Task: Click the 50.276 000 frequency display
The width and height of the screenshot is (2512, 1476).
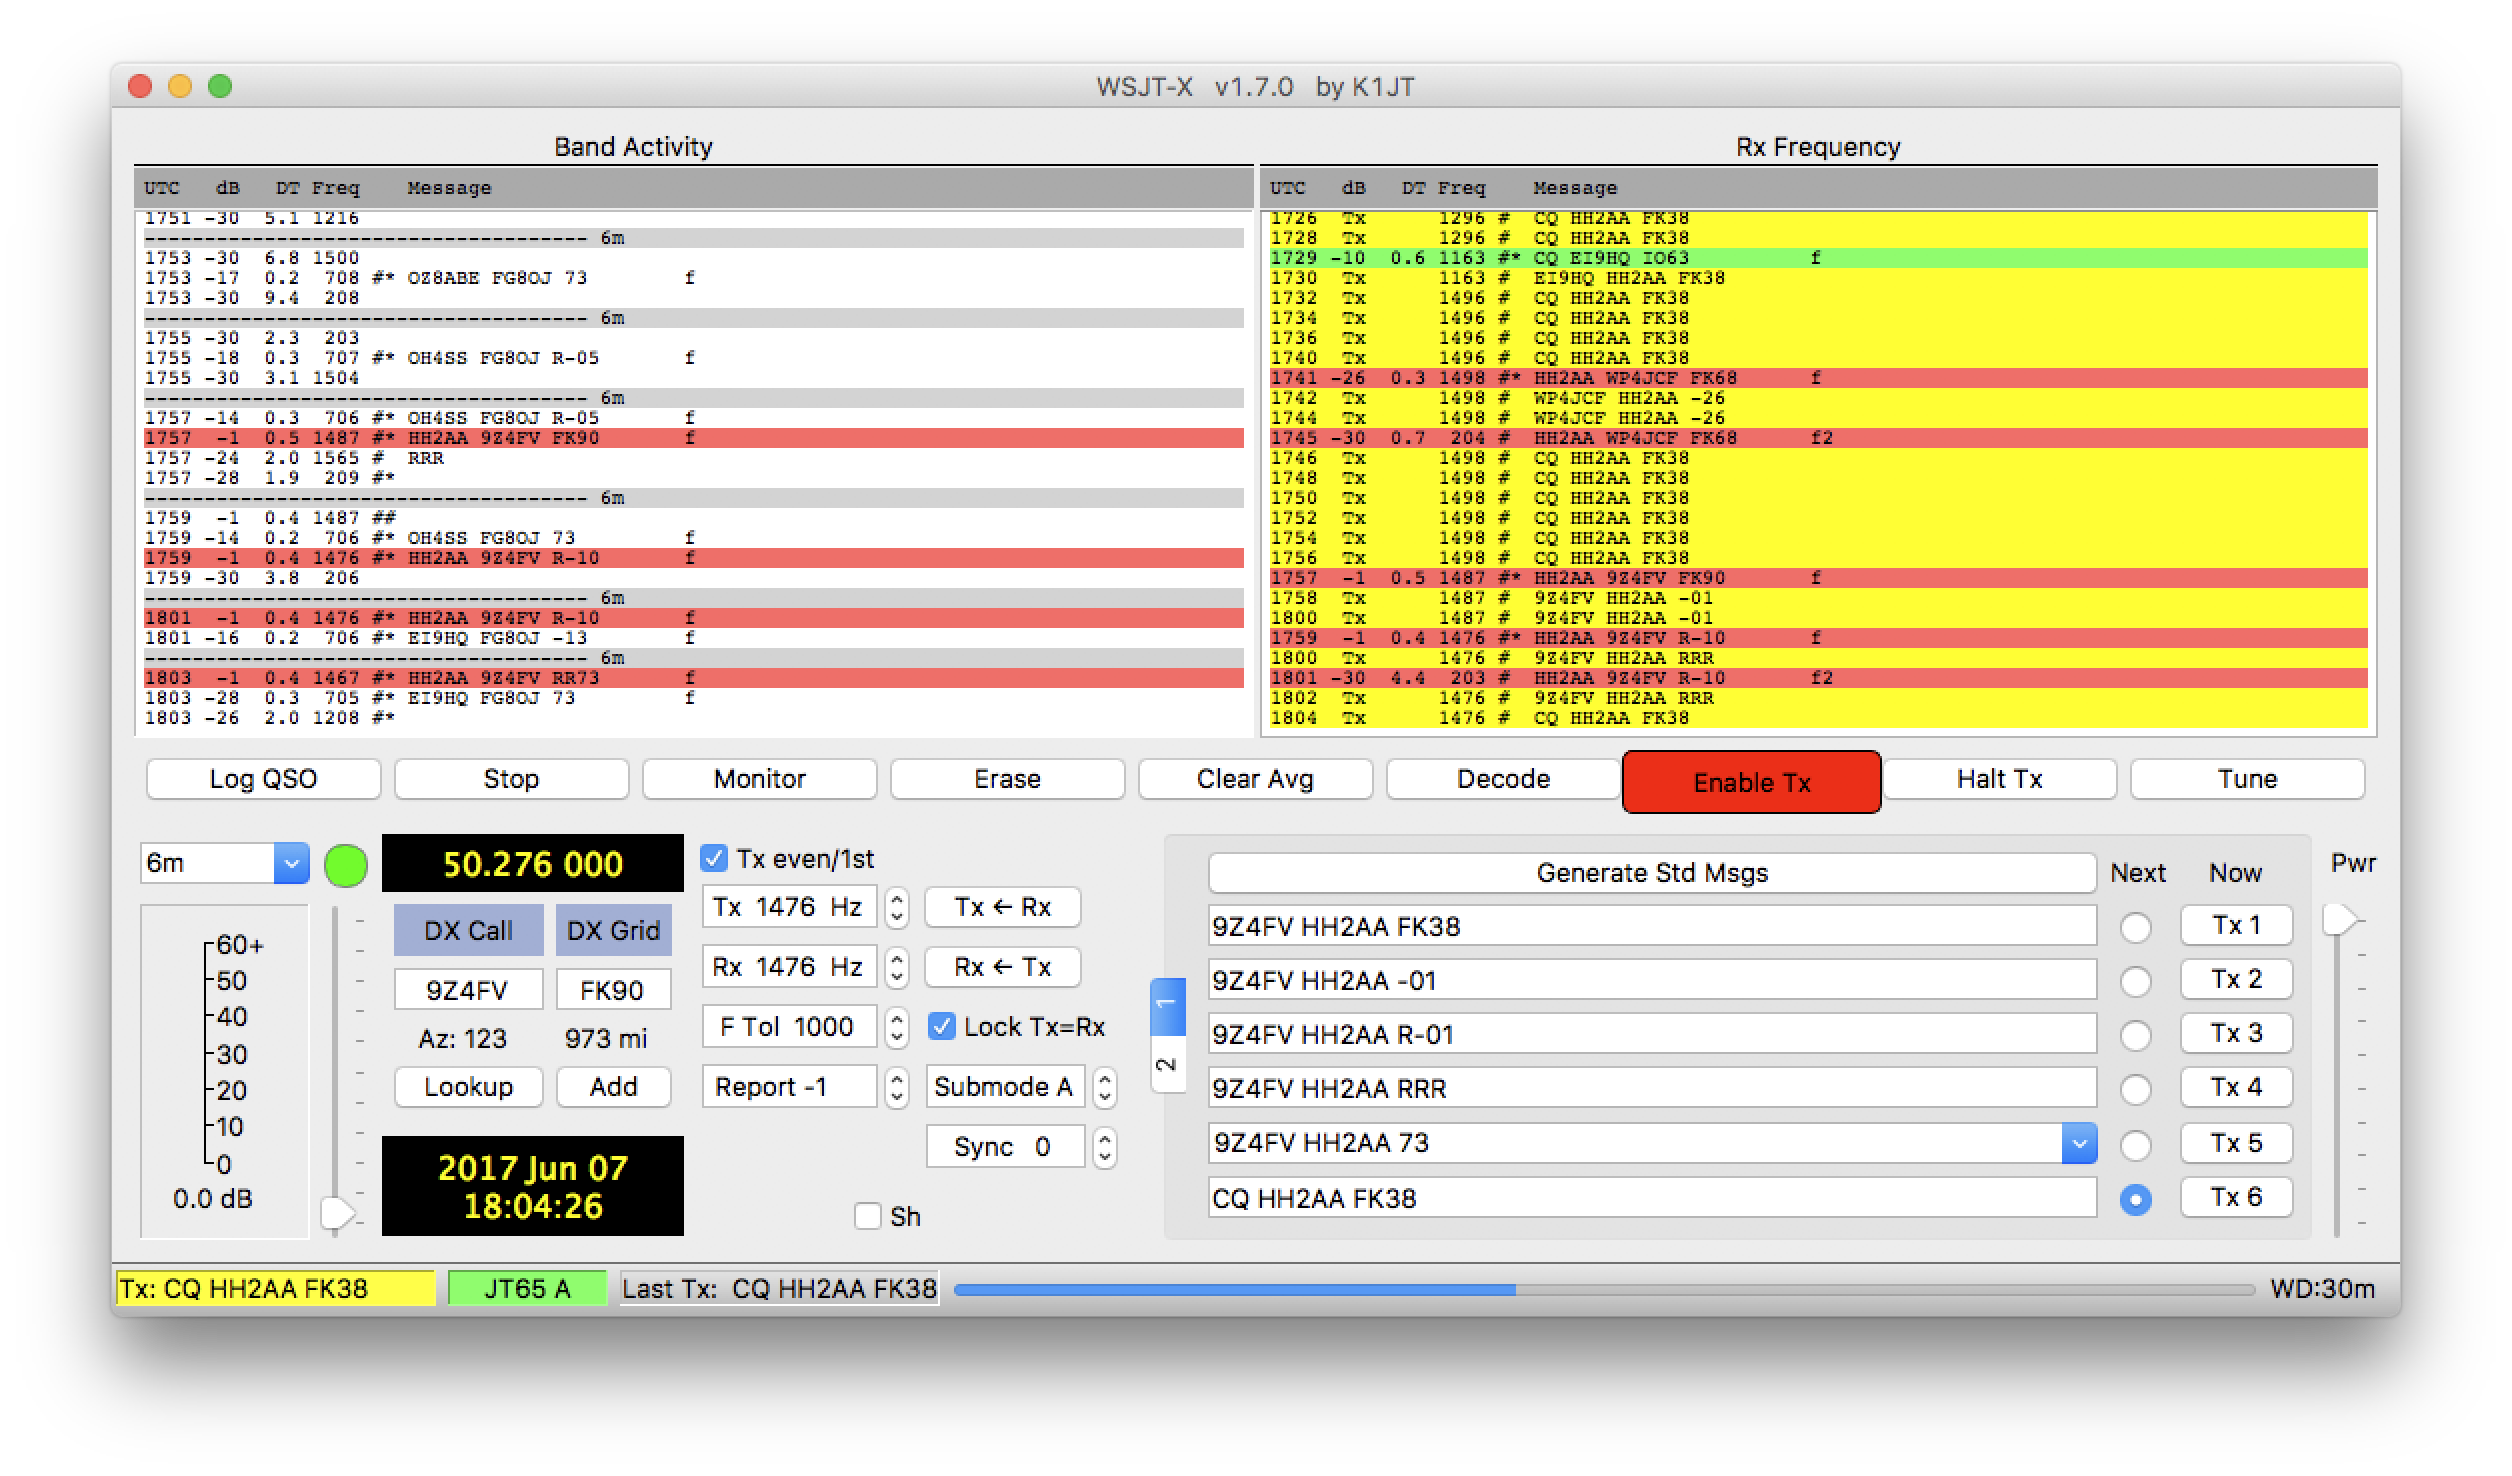Action: (532, 863)
